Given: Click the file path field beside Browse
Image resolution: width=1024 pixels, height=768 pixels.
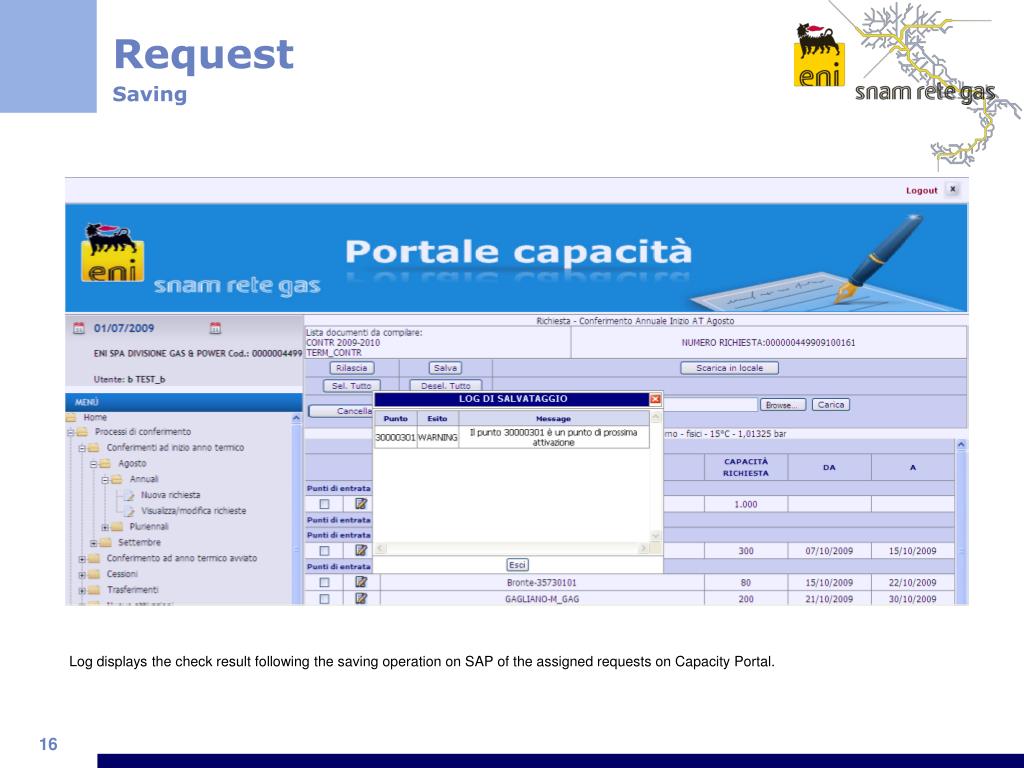Looking at the screenshot, I should (x=711, y=405).
